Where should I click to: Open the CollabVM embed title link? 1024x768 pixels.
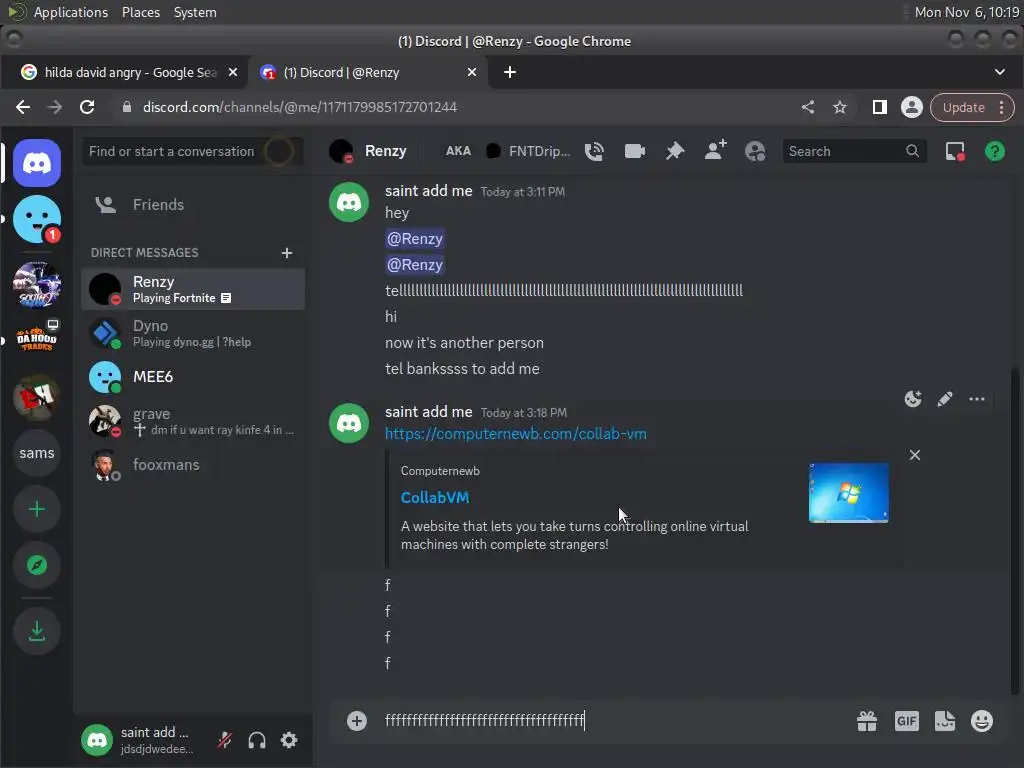(x=435, y=498)
